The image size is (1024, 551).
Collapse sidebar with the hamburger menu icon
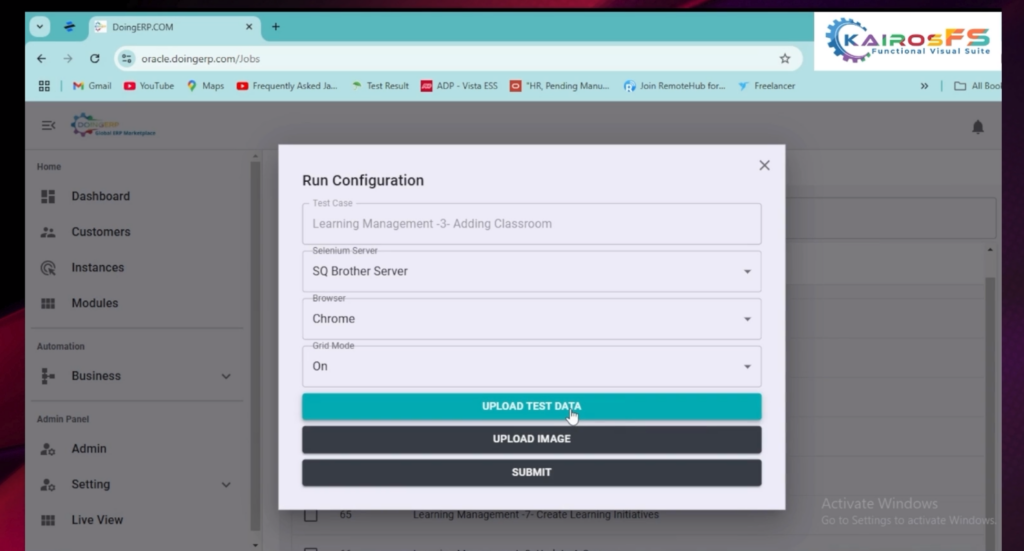(x=48, y=126)
